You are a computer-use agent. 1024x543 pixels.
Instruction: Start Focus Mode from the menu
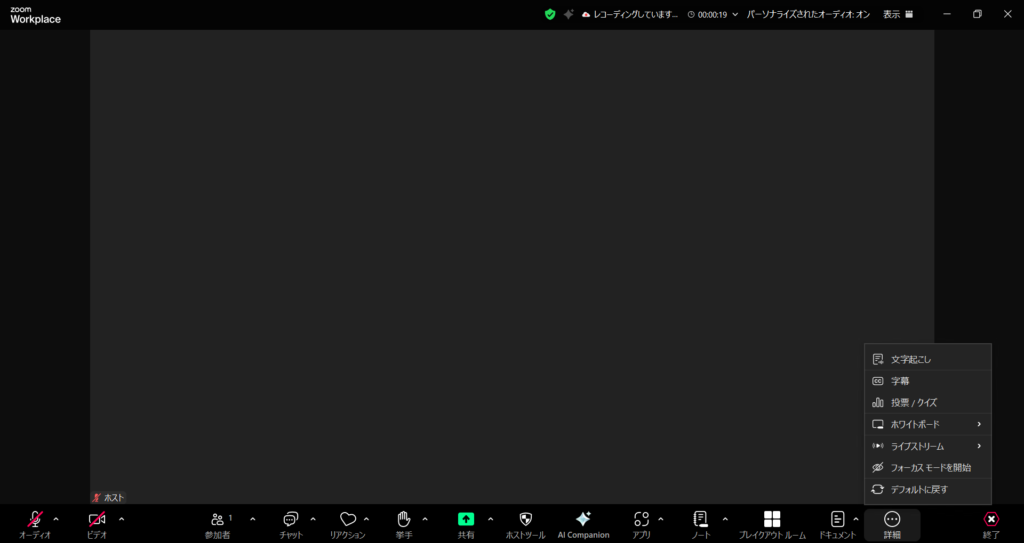pyautogui.click(x=930, y=468)
